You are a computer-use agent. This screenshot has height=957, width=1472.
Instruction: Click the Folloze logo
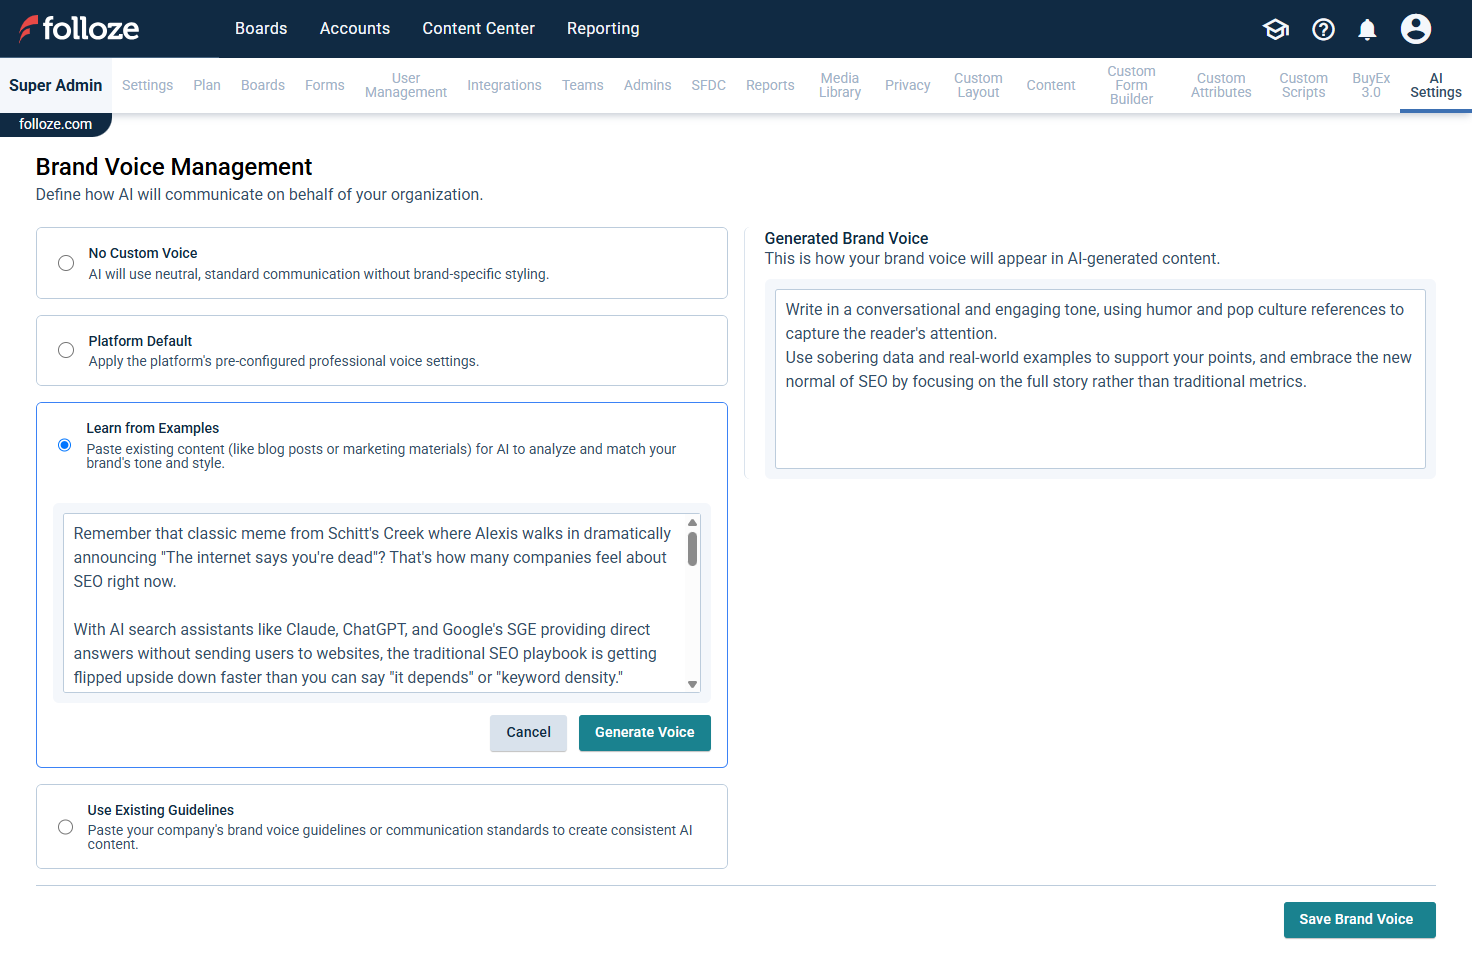coord(79,29)
